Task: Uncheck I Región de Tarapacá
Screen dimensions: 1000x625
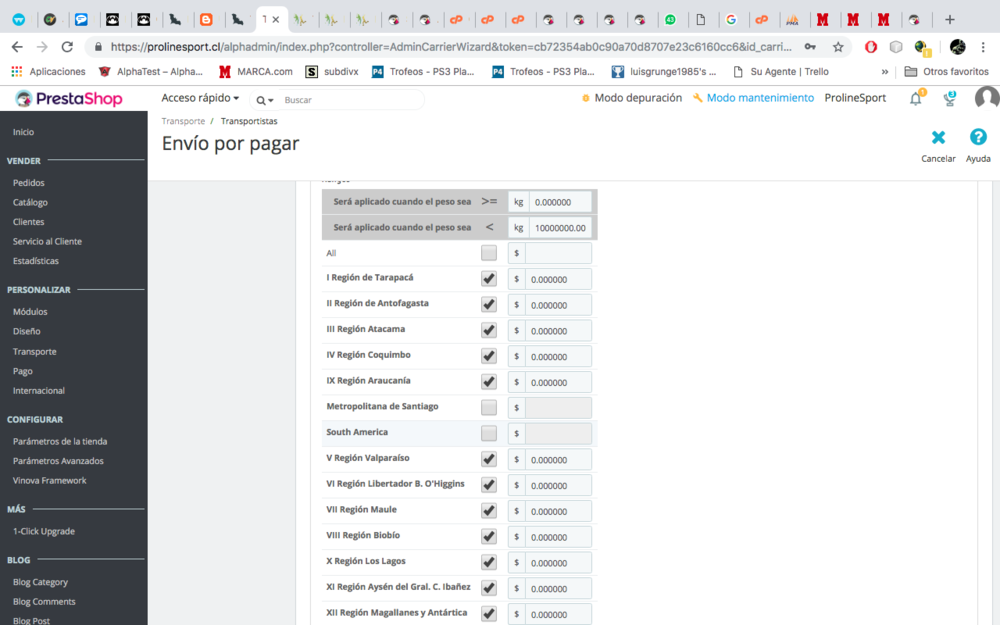Action: 489,279
